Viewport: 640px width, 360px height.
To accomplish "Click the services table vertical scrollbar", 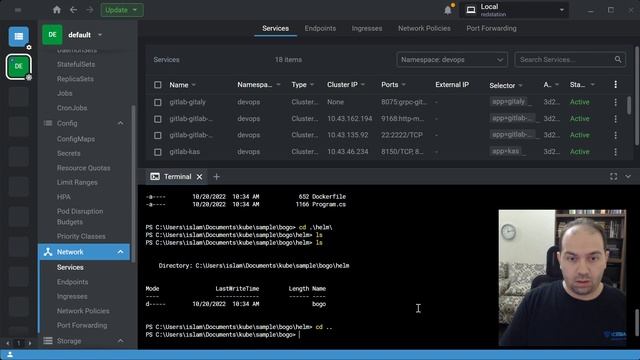I will 629,105.
